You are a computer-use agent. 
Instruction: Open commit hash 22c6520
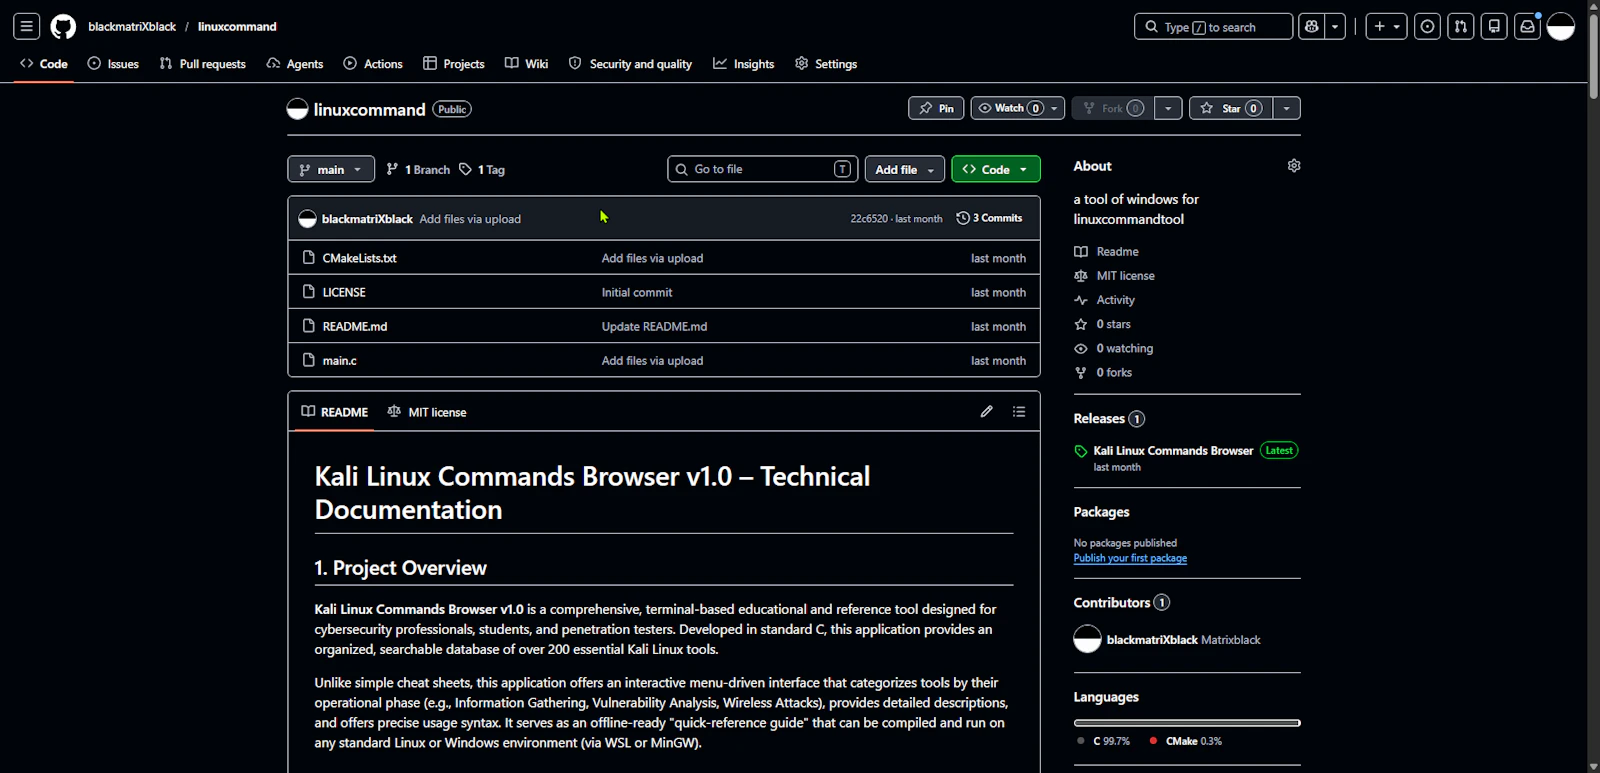coord(869,218)
